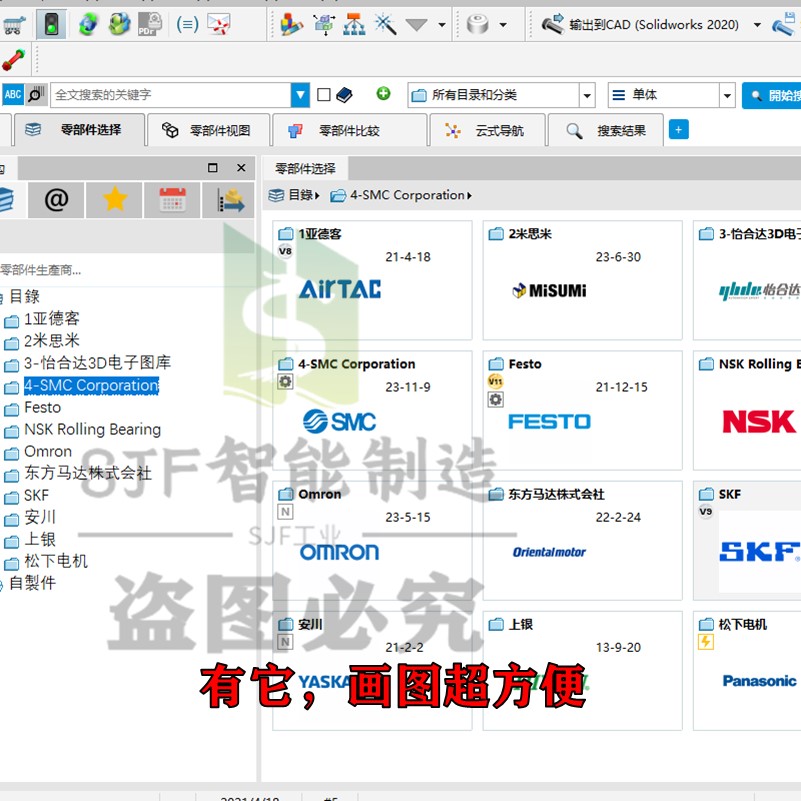Screen dimensions: 801x801
Task: Click the red-green measuring tool icon
Action: point(14,60)
